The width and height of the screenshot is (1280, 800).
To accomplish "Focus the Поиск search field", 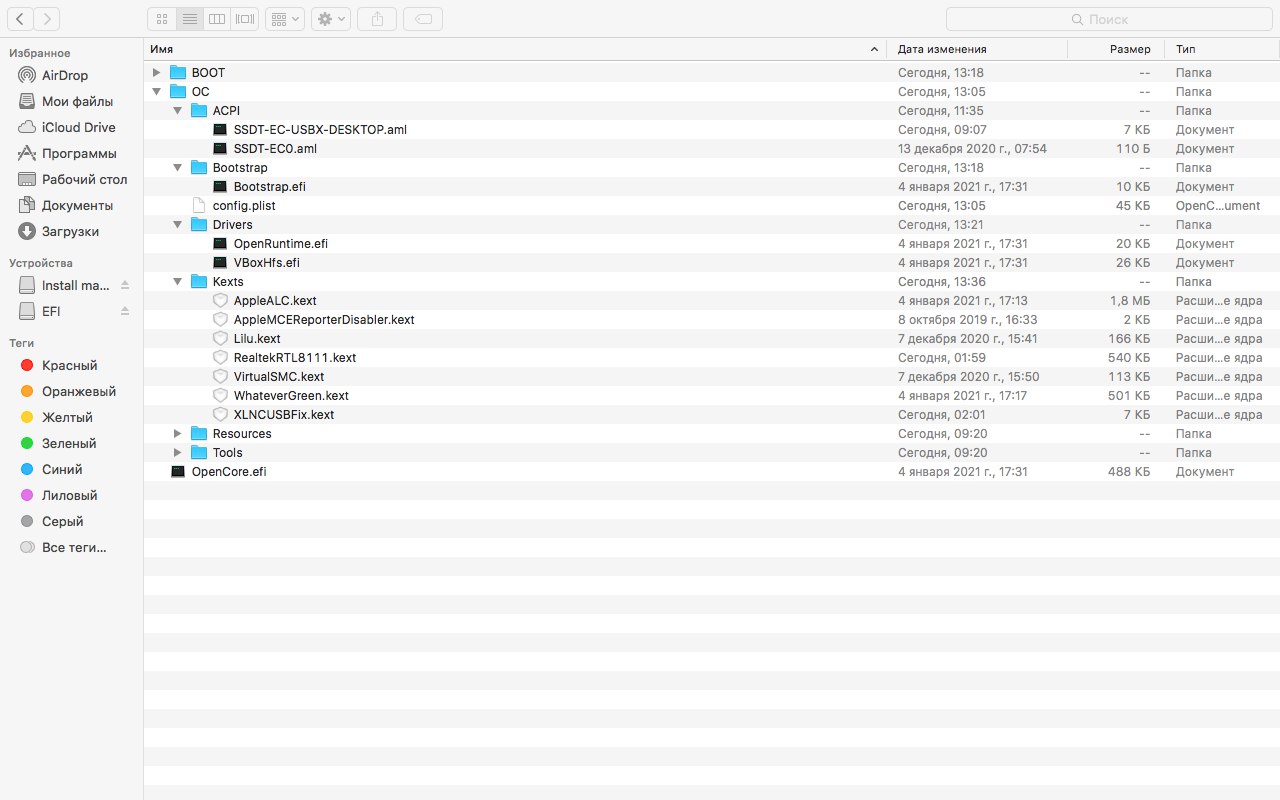I will [x=1109, y=18].
